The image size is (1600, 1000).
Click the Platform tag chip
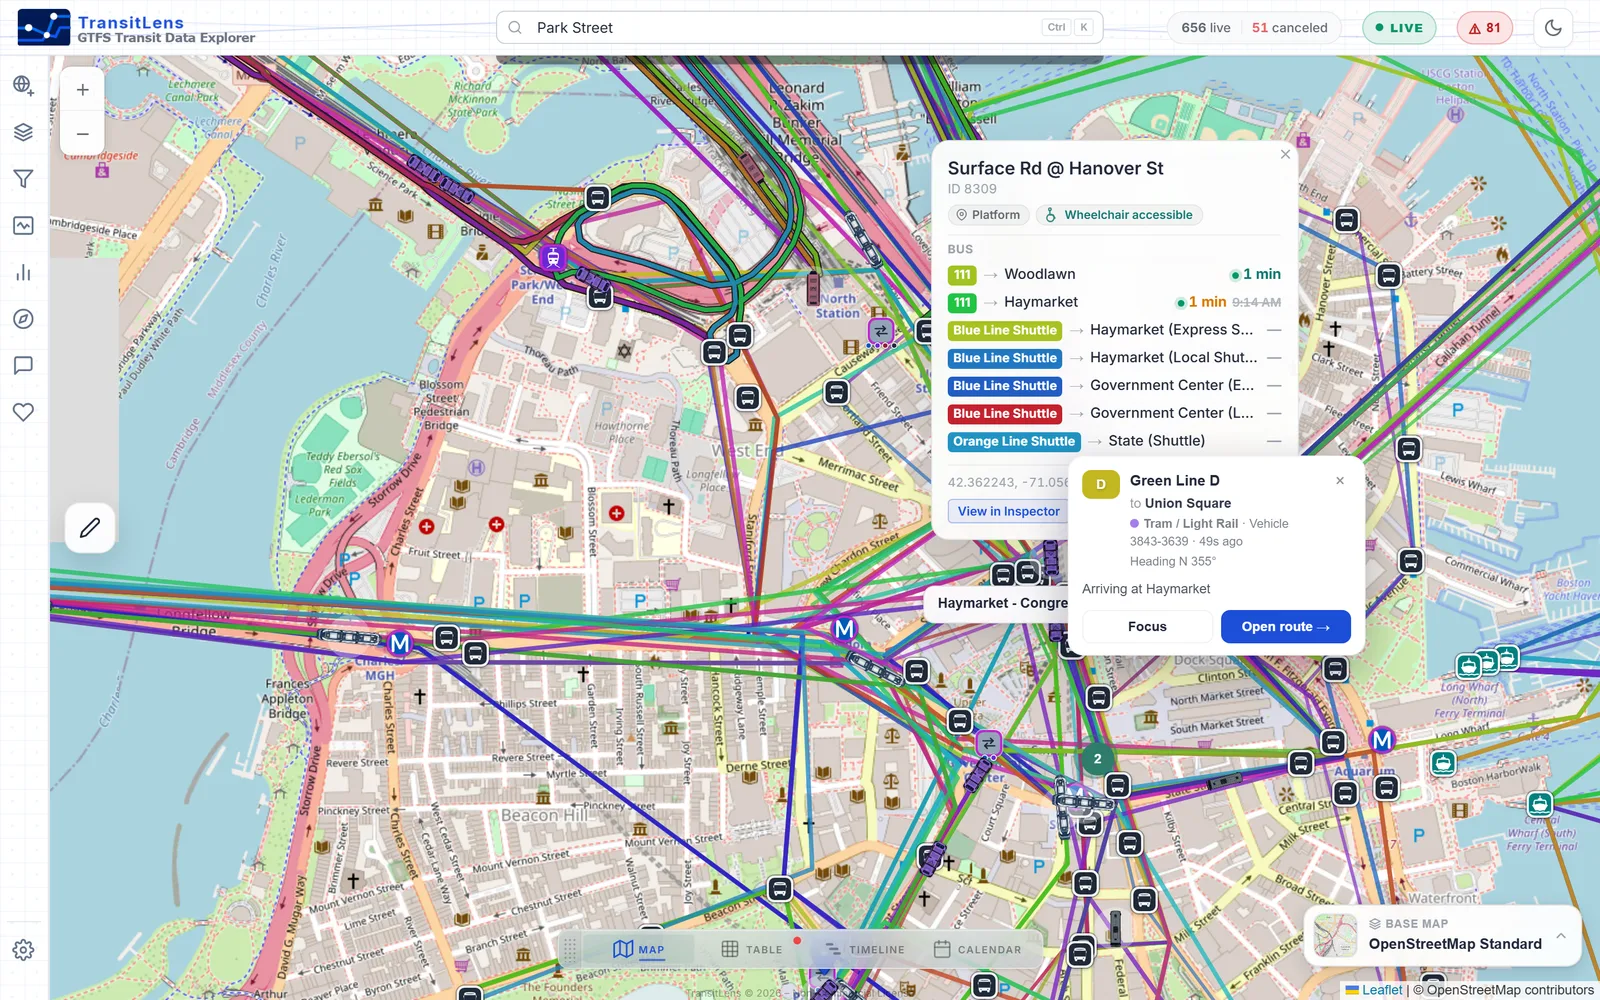pos(988,215)
